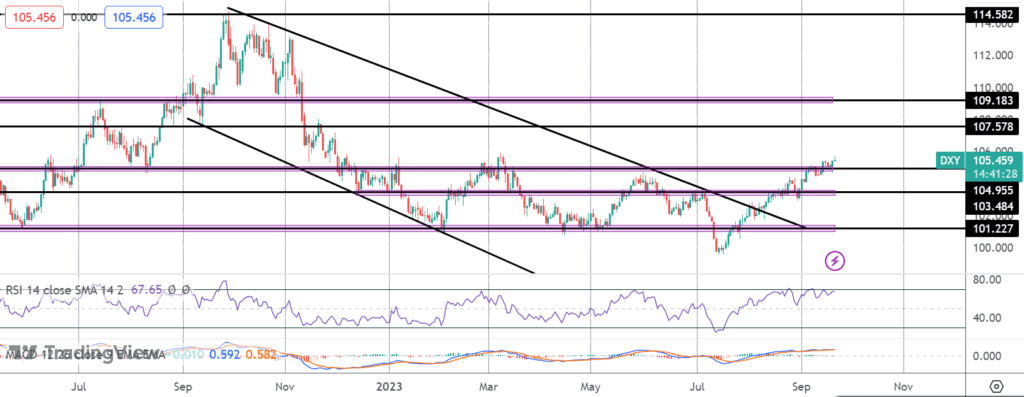
Task: Click the 114.582 price level label
Action: point(992,13)
